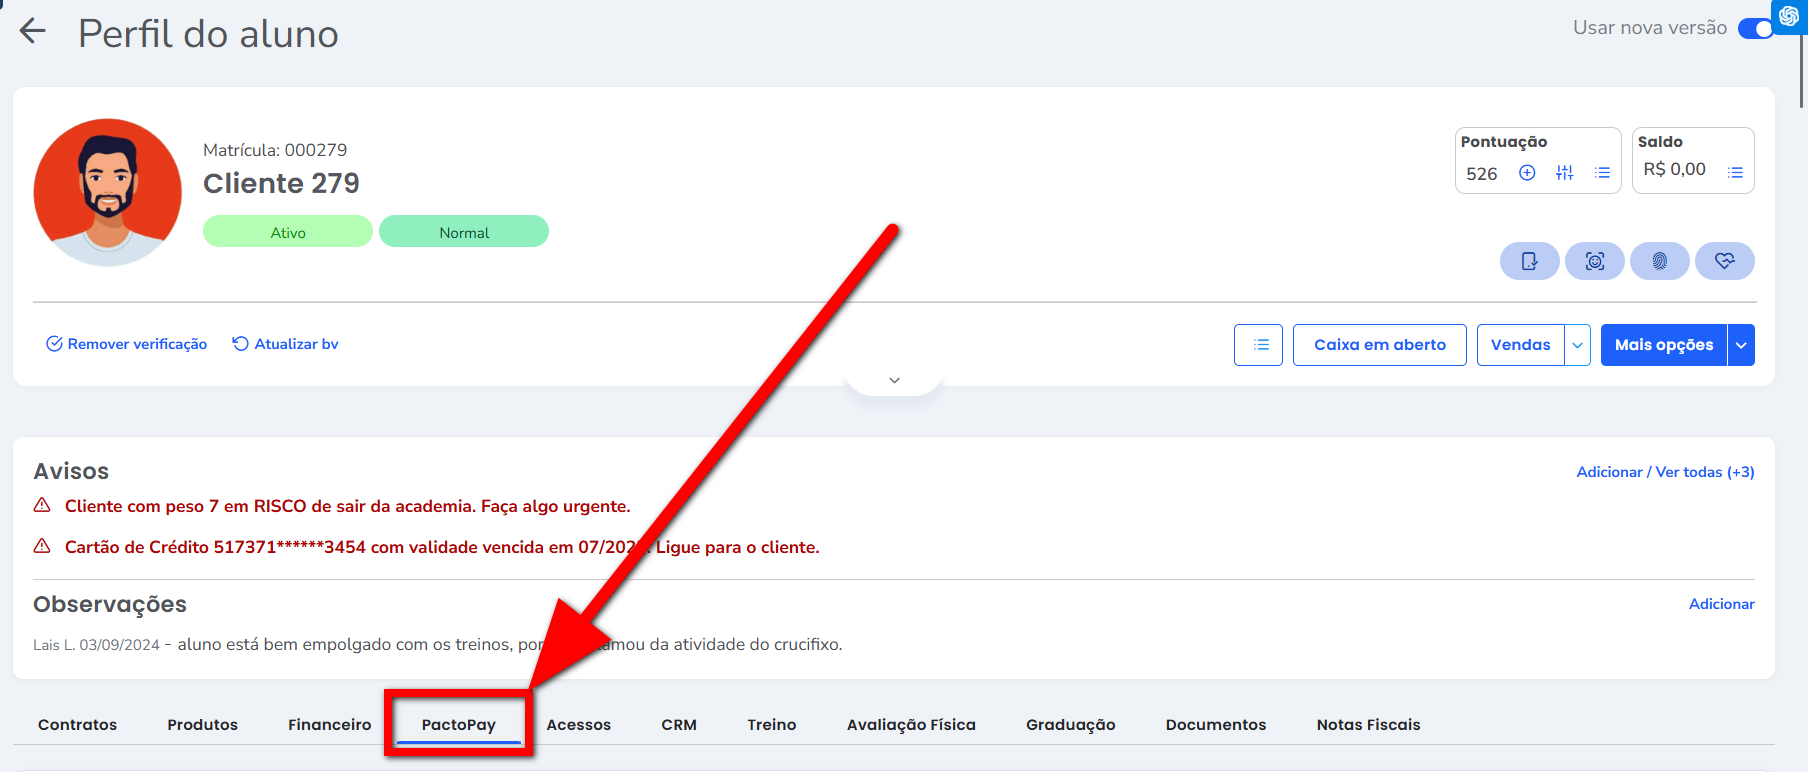Viewport: 1808px width, 772px height.
Task: Open list button beside Caixa em aberto
Action: point(1258,345)
